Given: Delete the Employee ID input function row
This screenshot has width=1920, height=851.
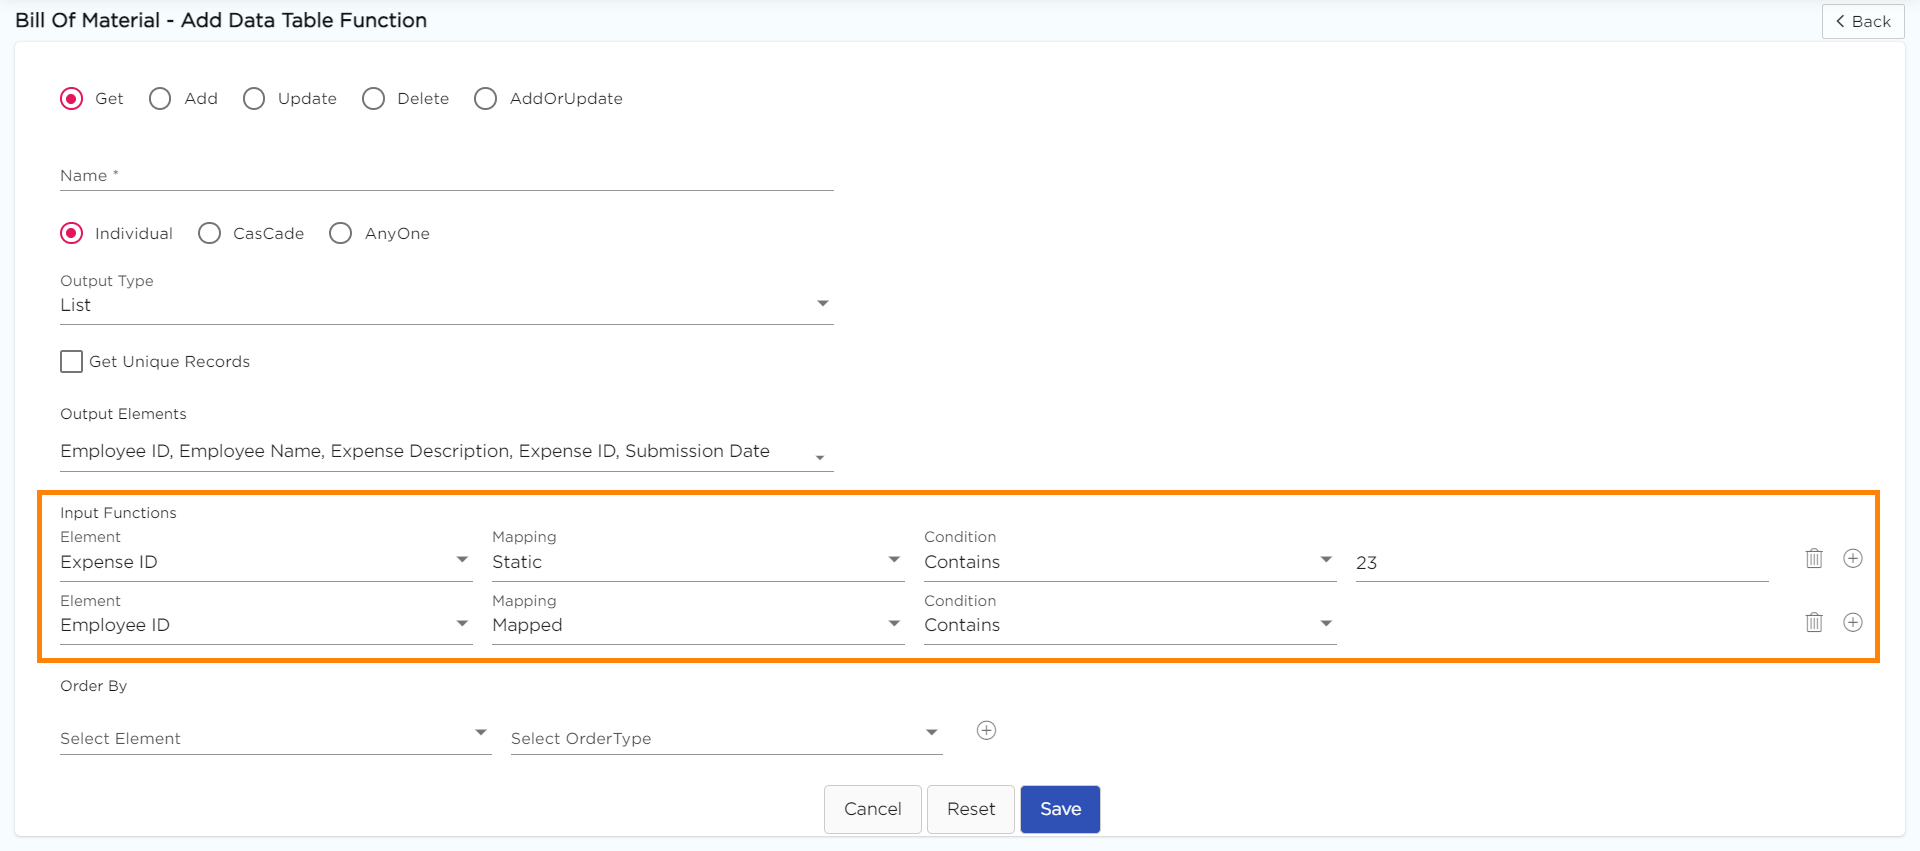Looking at the screenshot, I should [1814, 623].
